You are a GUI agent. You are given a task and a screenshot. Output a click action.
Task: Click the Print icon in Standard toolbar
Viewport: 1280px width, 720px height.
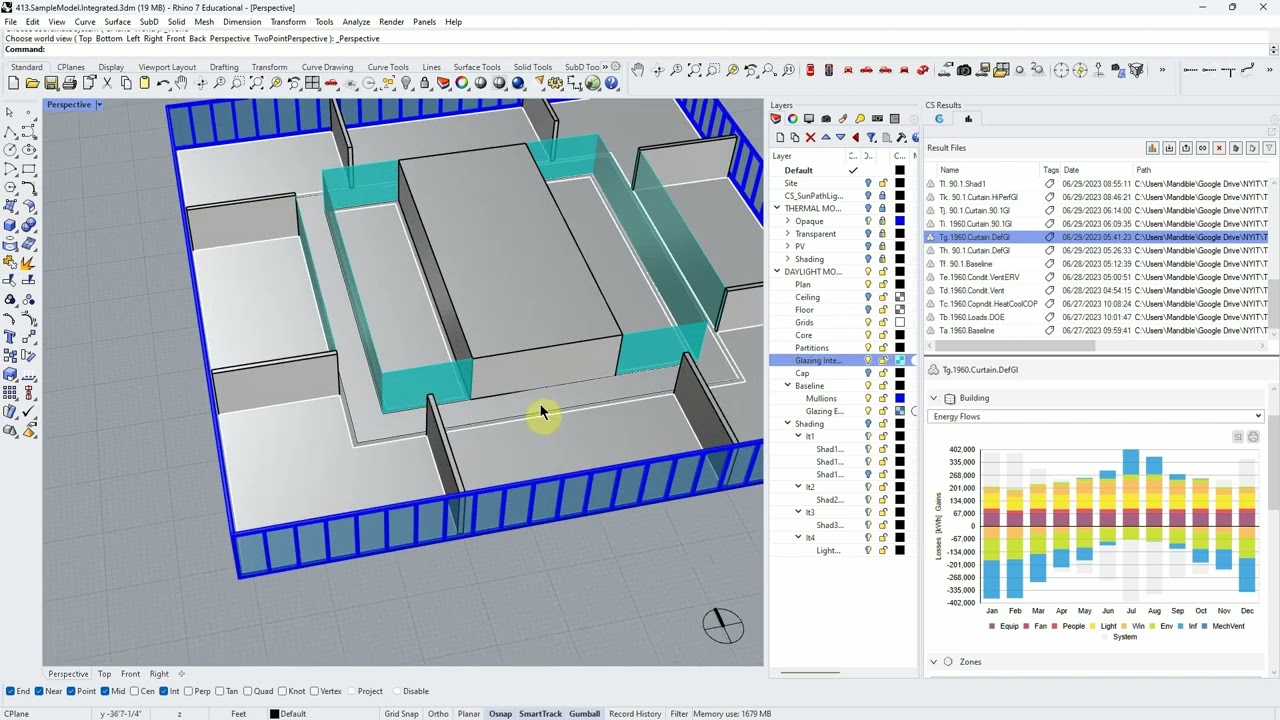tap(69, 83)
